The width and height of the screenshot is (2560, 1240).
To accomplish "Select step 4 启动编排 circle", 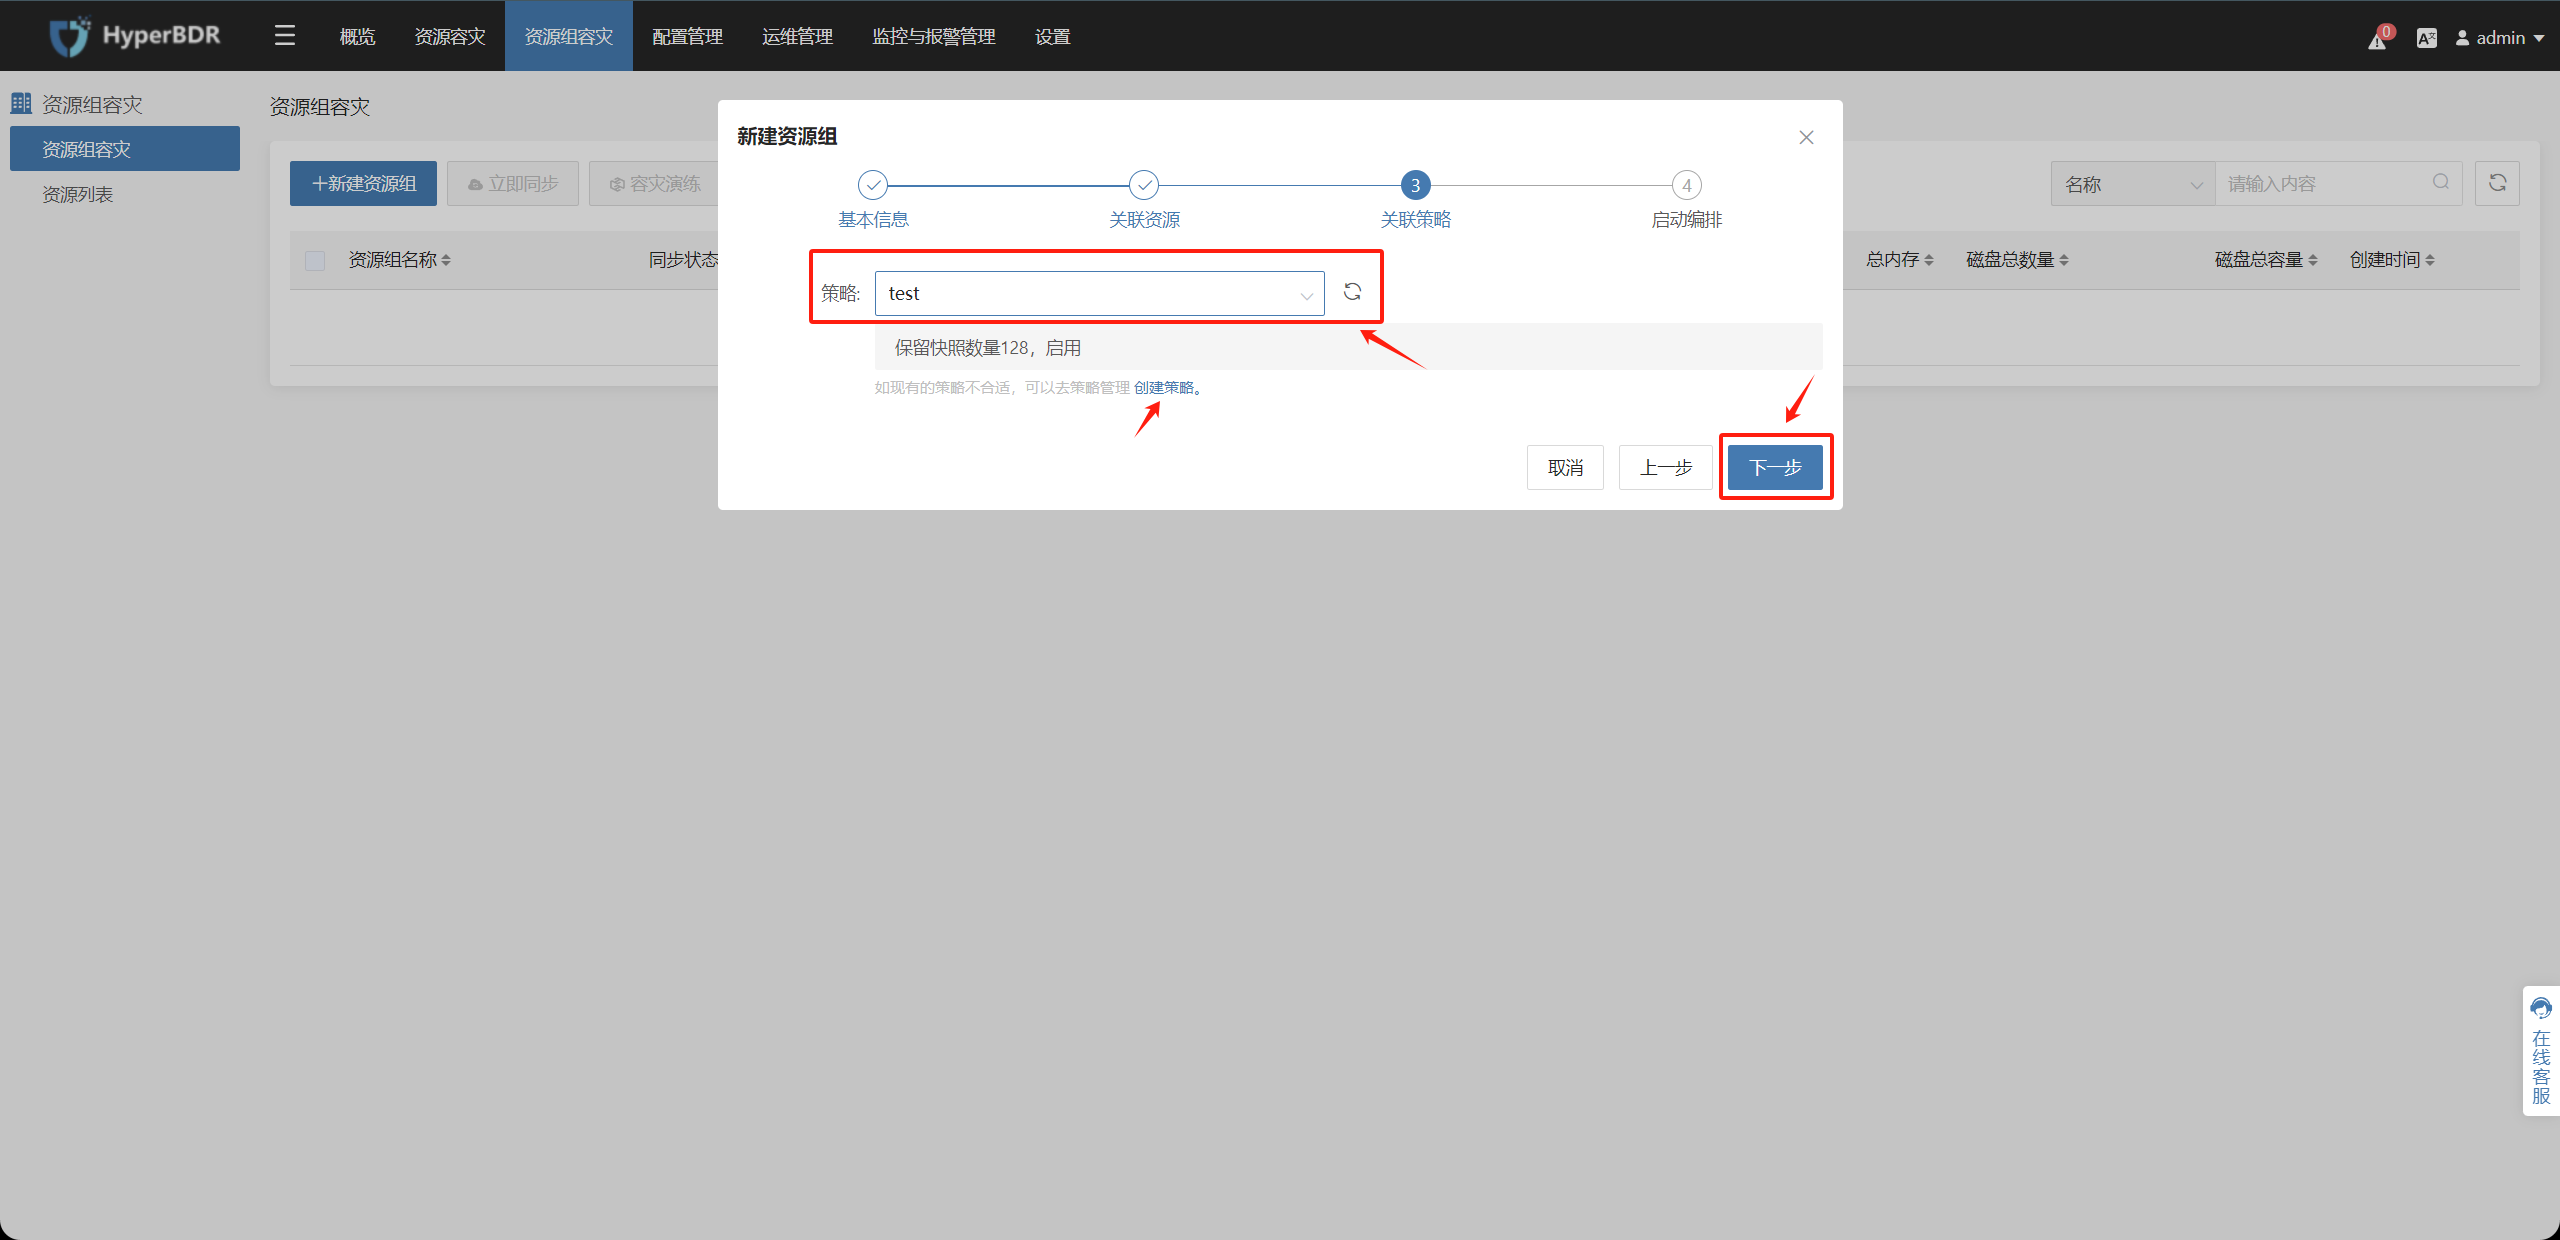I will click(1687, 185).
